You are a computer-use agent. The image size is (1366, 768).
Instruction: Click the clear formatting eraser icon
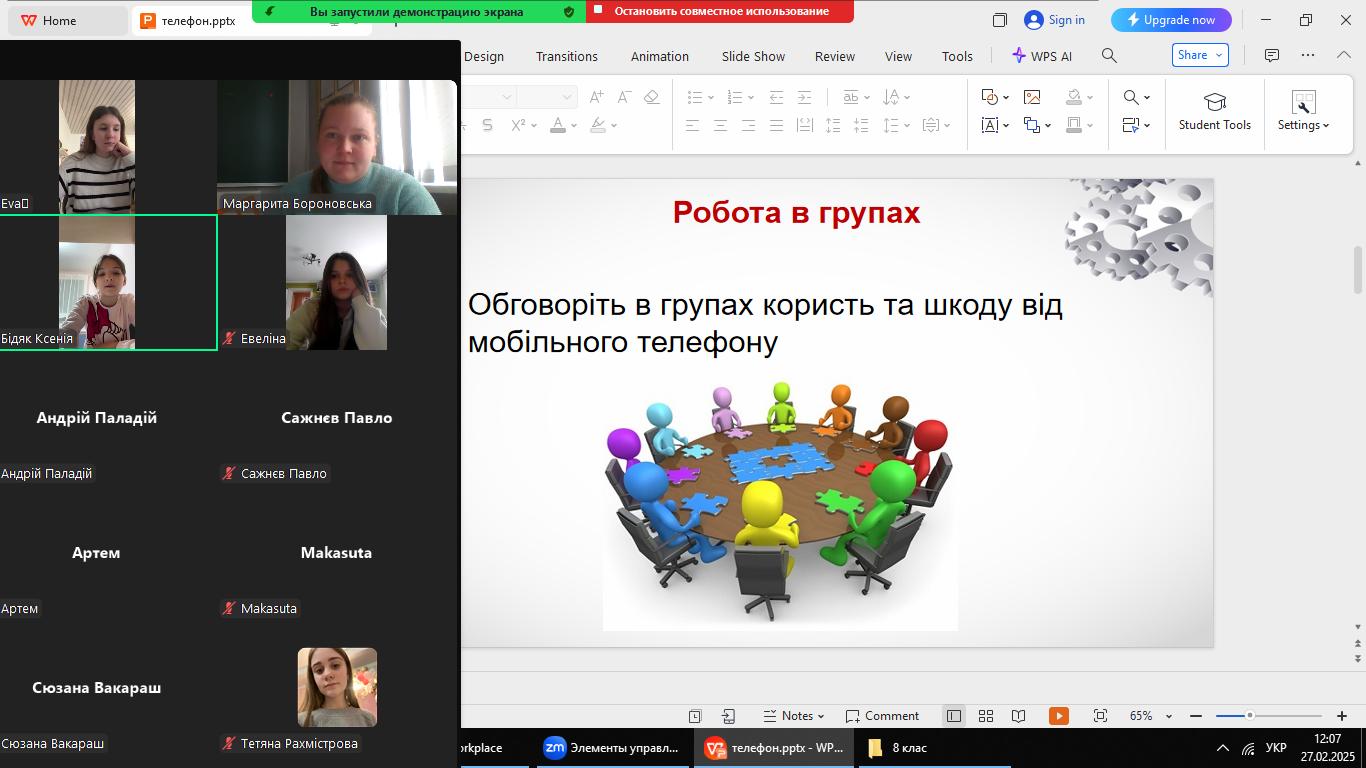tap(652, 97)
